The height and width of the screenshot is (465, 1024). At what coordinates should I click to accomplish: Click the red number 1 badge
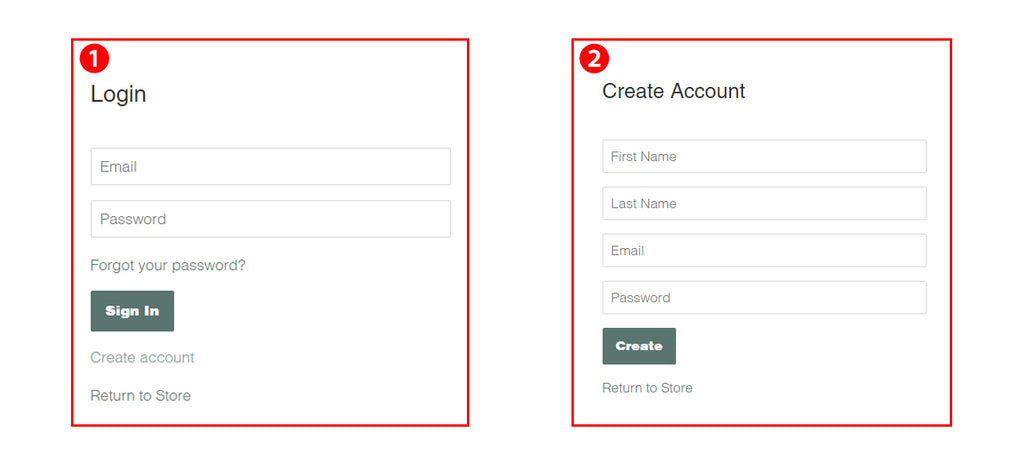(94, 59)
